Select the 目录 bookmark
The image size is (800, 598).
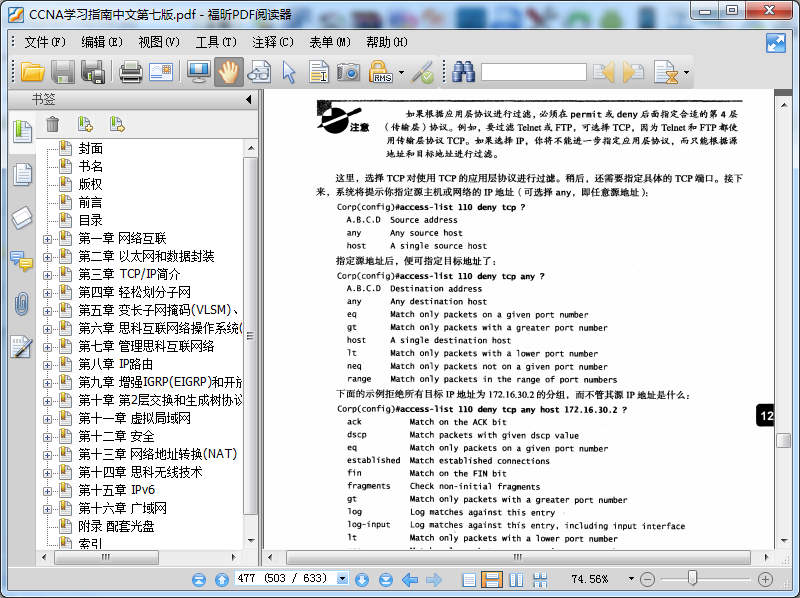point(91,220)
